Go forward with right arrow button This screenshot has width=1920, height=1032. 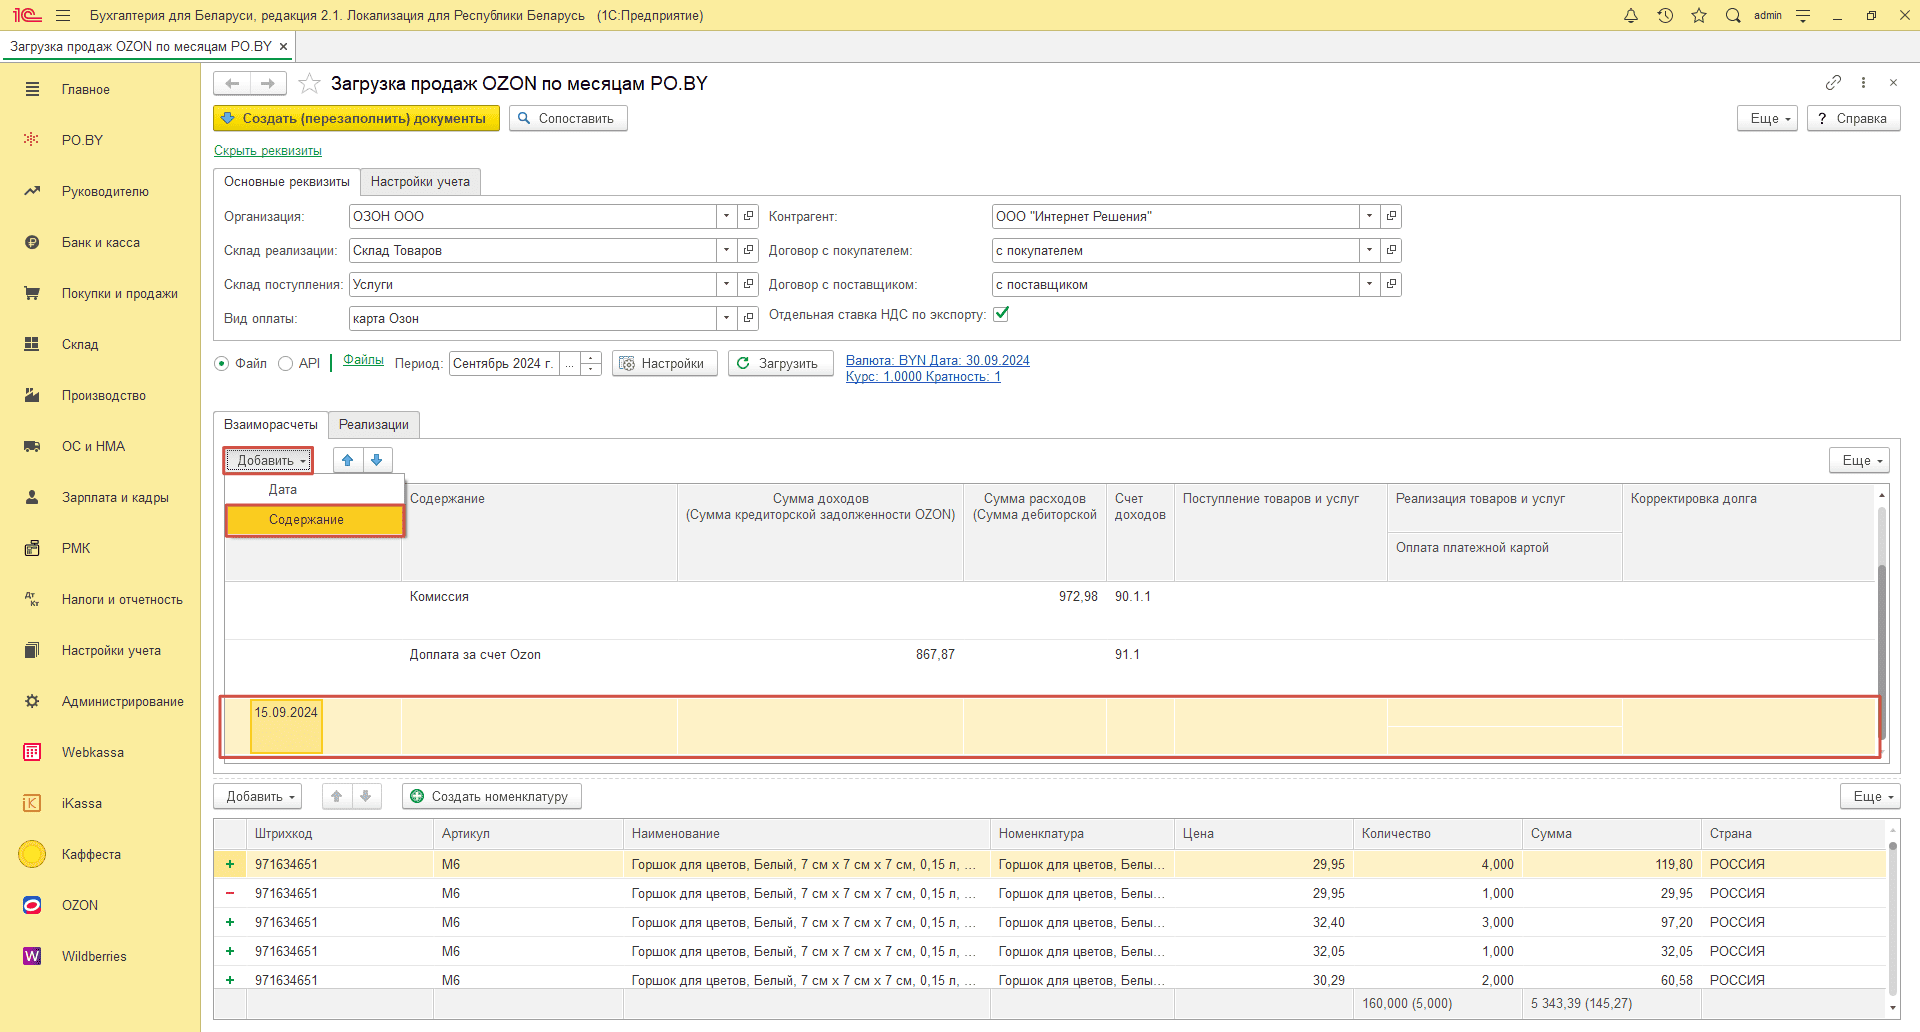(268, 84)
